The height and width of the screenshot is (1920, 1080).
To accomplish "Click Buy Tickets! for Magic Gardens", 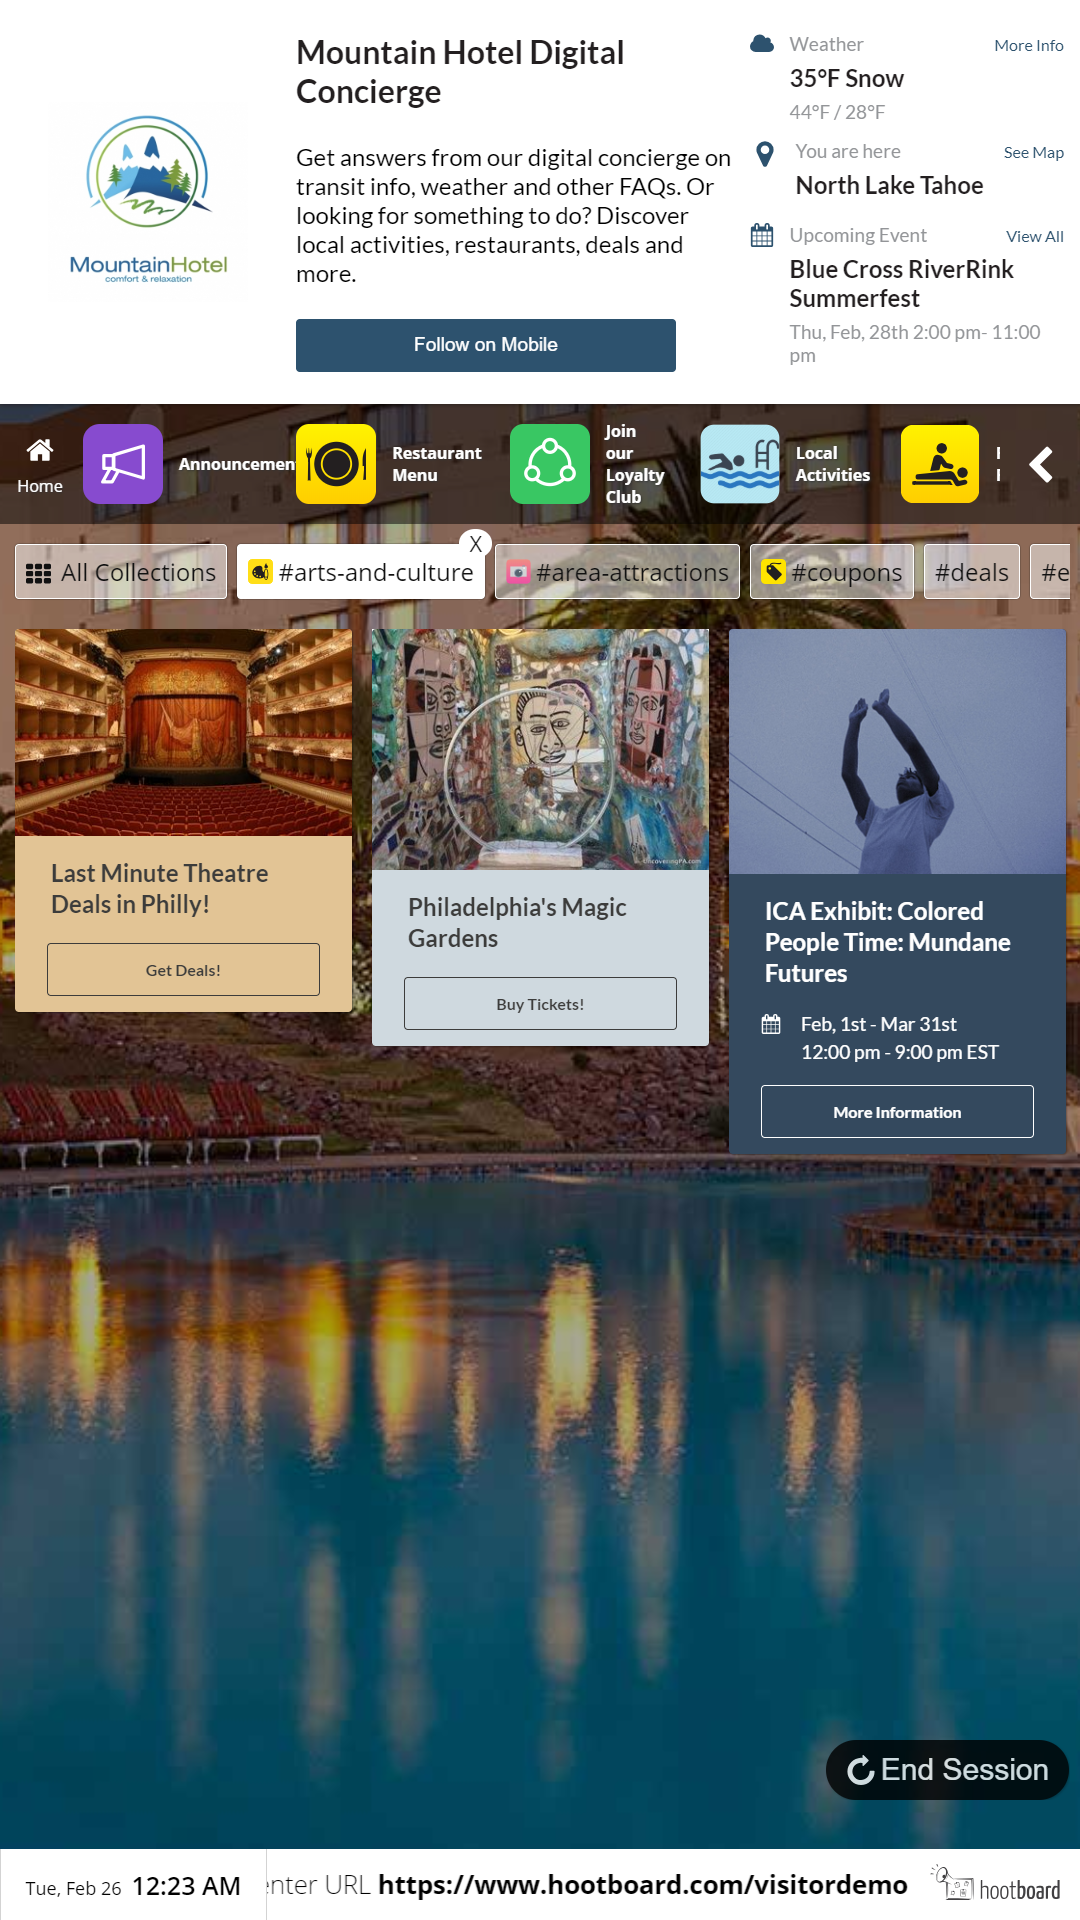I will coord(540,1004).
